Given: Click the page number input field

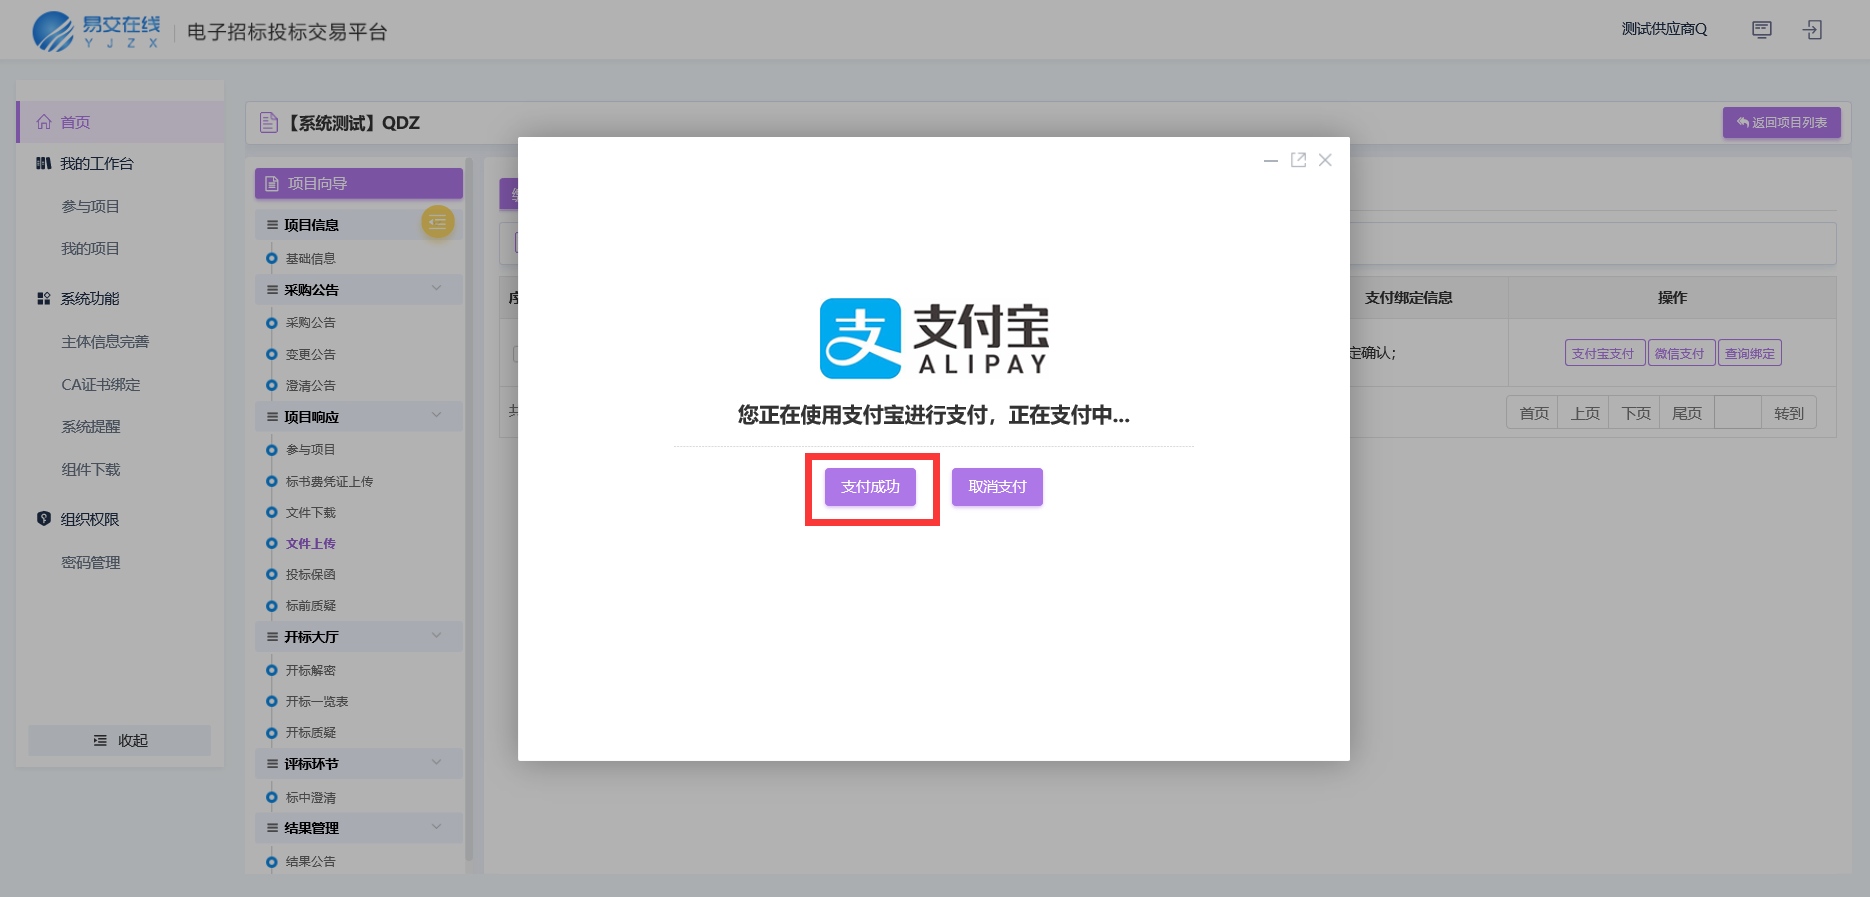Looking at the screenshot, I should (1738, 413).
